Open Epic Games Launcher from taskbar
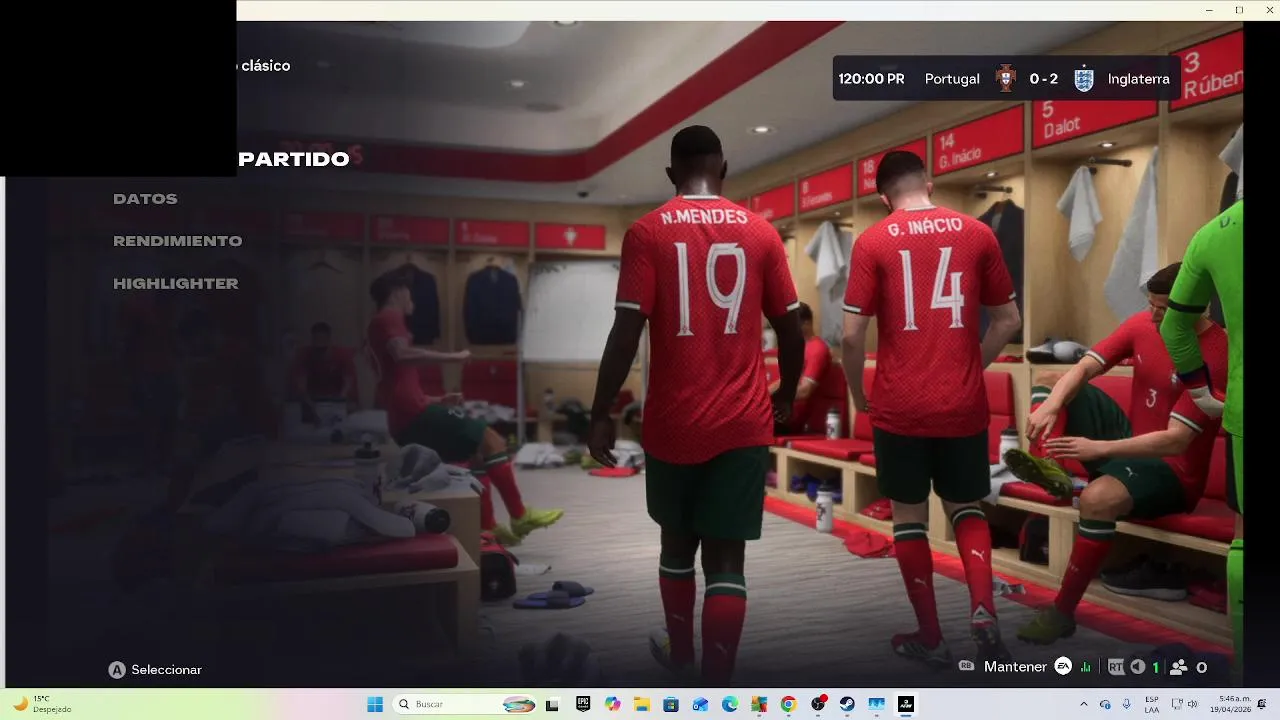Image resolution: width=1280 pixels, height=720 pixels. coord(582,704)
